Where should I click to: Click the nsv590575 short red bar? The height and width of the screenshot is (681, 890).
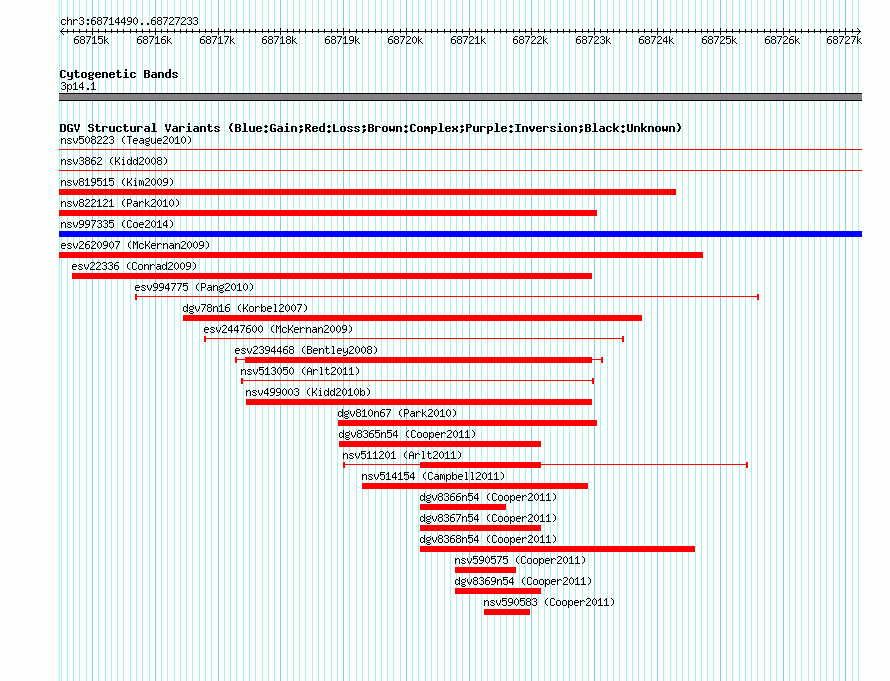(485, 570)
